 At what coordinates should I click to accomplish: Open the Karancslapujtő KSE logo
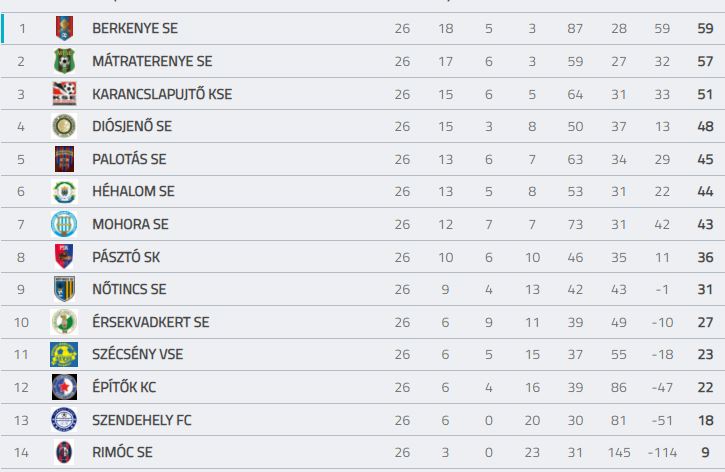click(x=64, y=94)
